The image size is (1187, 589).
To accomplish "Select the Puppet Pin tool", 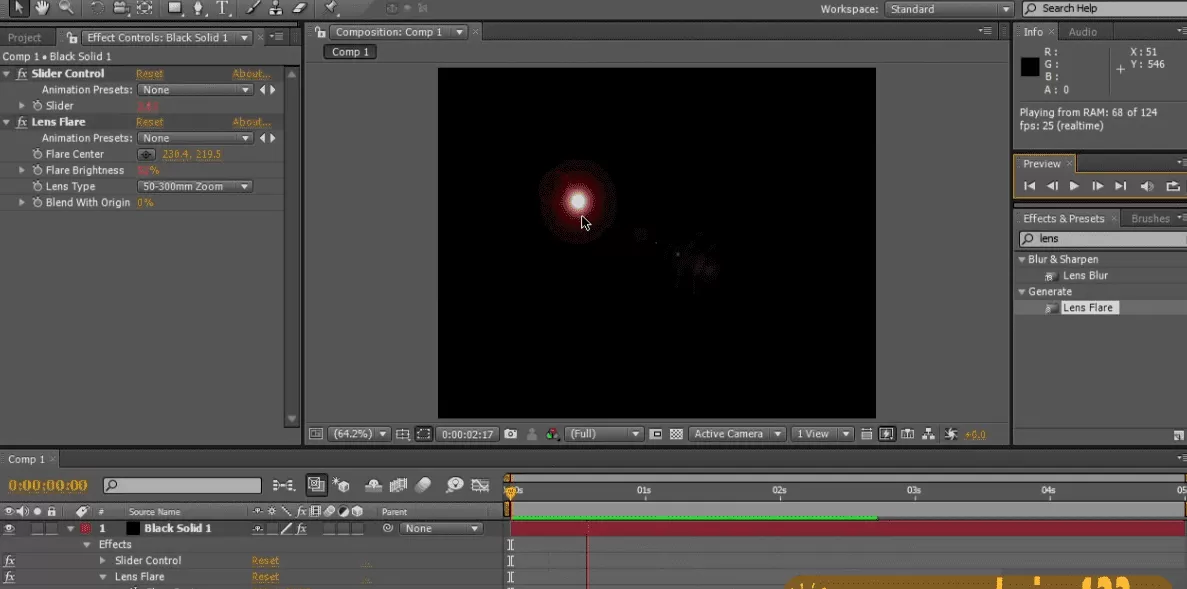I will pos(331,8).
